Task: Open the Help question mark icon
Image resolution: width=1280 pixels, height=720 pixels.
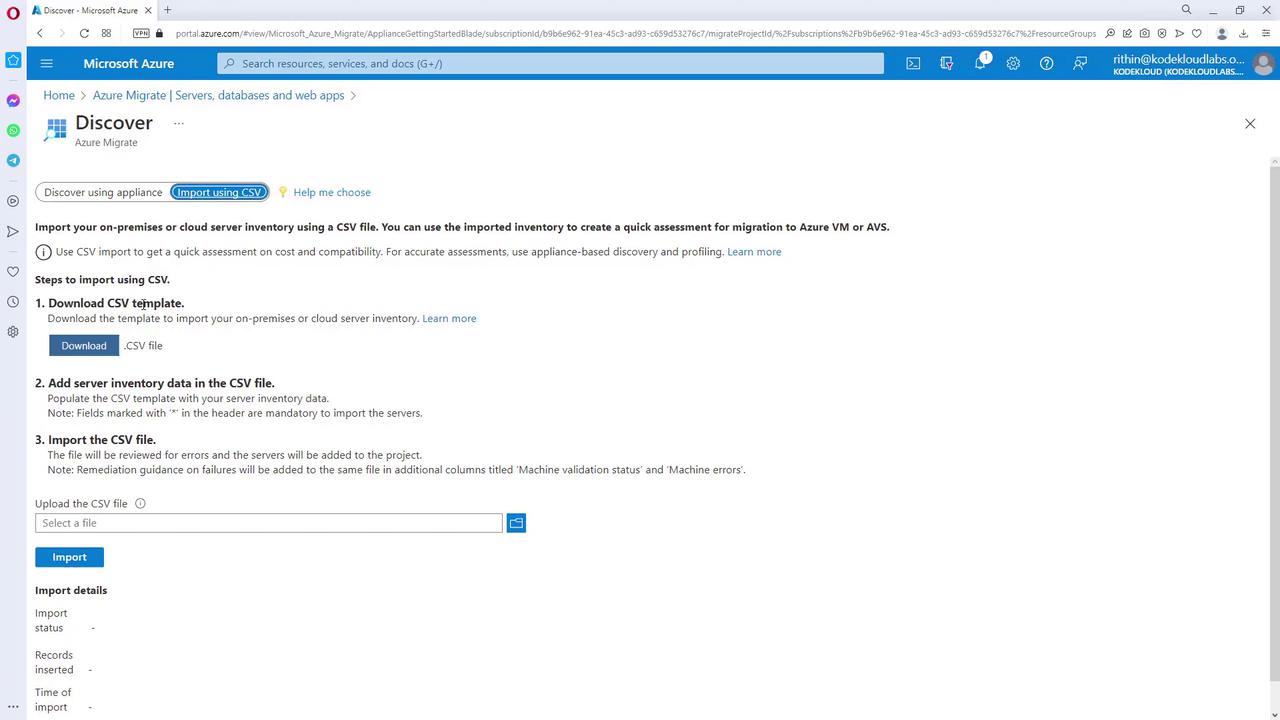Action: pyautogui.click(x=1046, y=63)
